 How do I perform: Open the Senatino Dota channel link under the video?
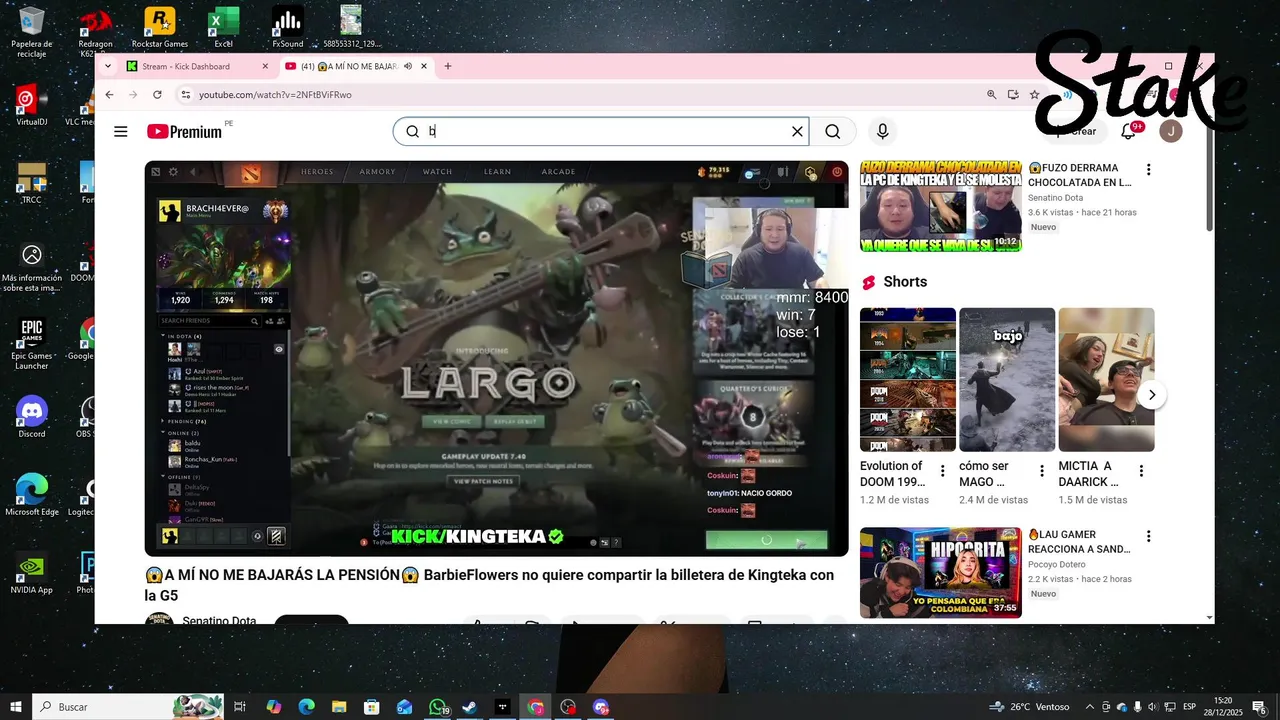(x=219, y=621)
